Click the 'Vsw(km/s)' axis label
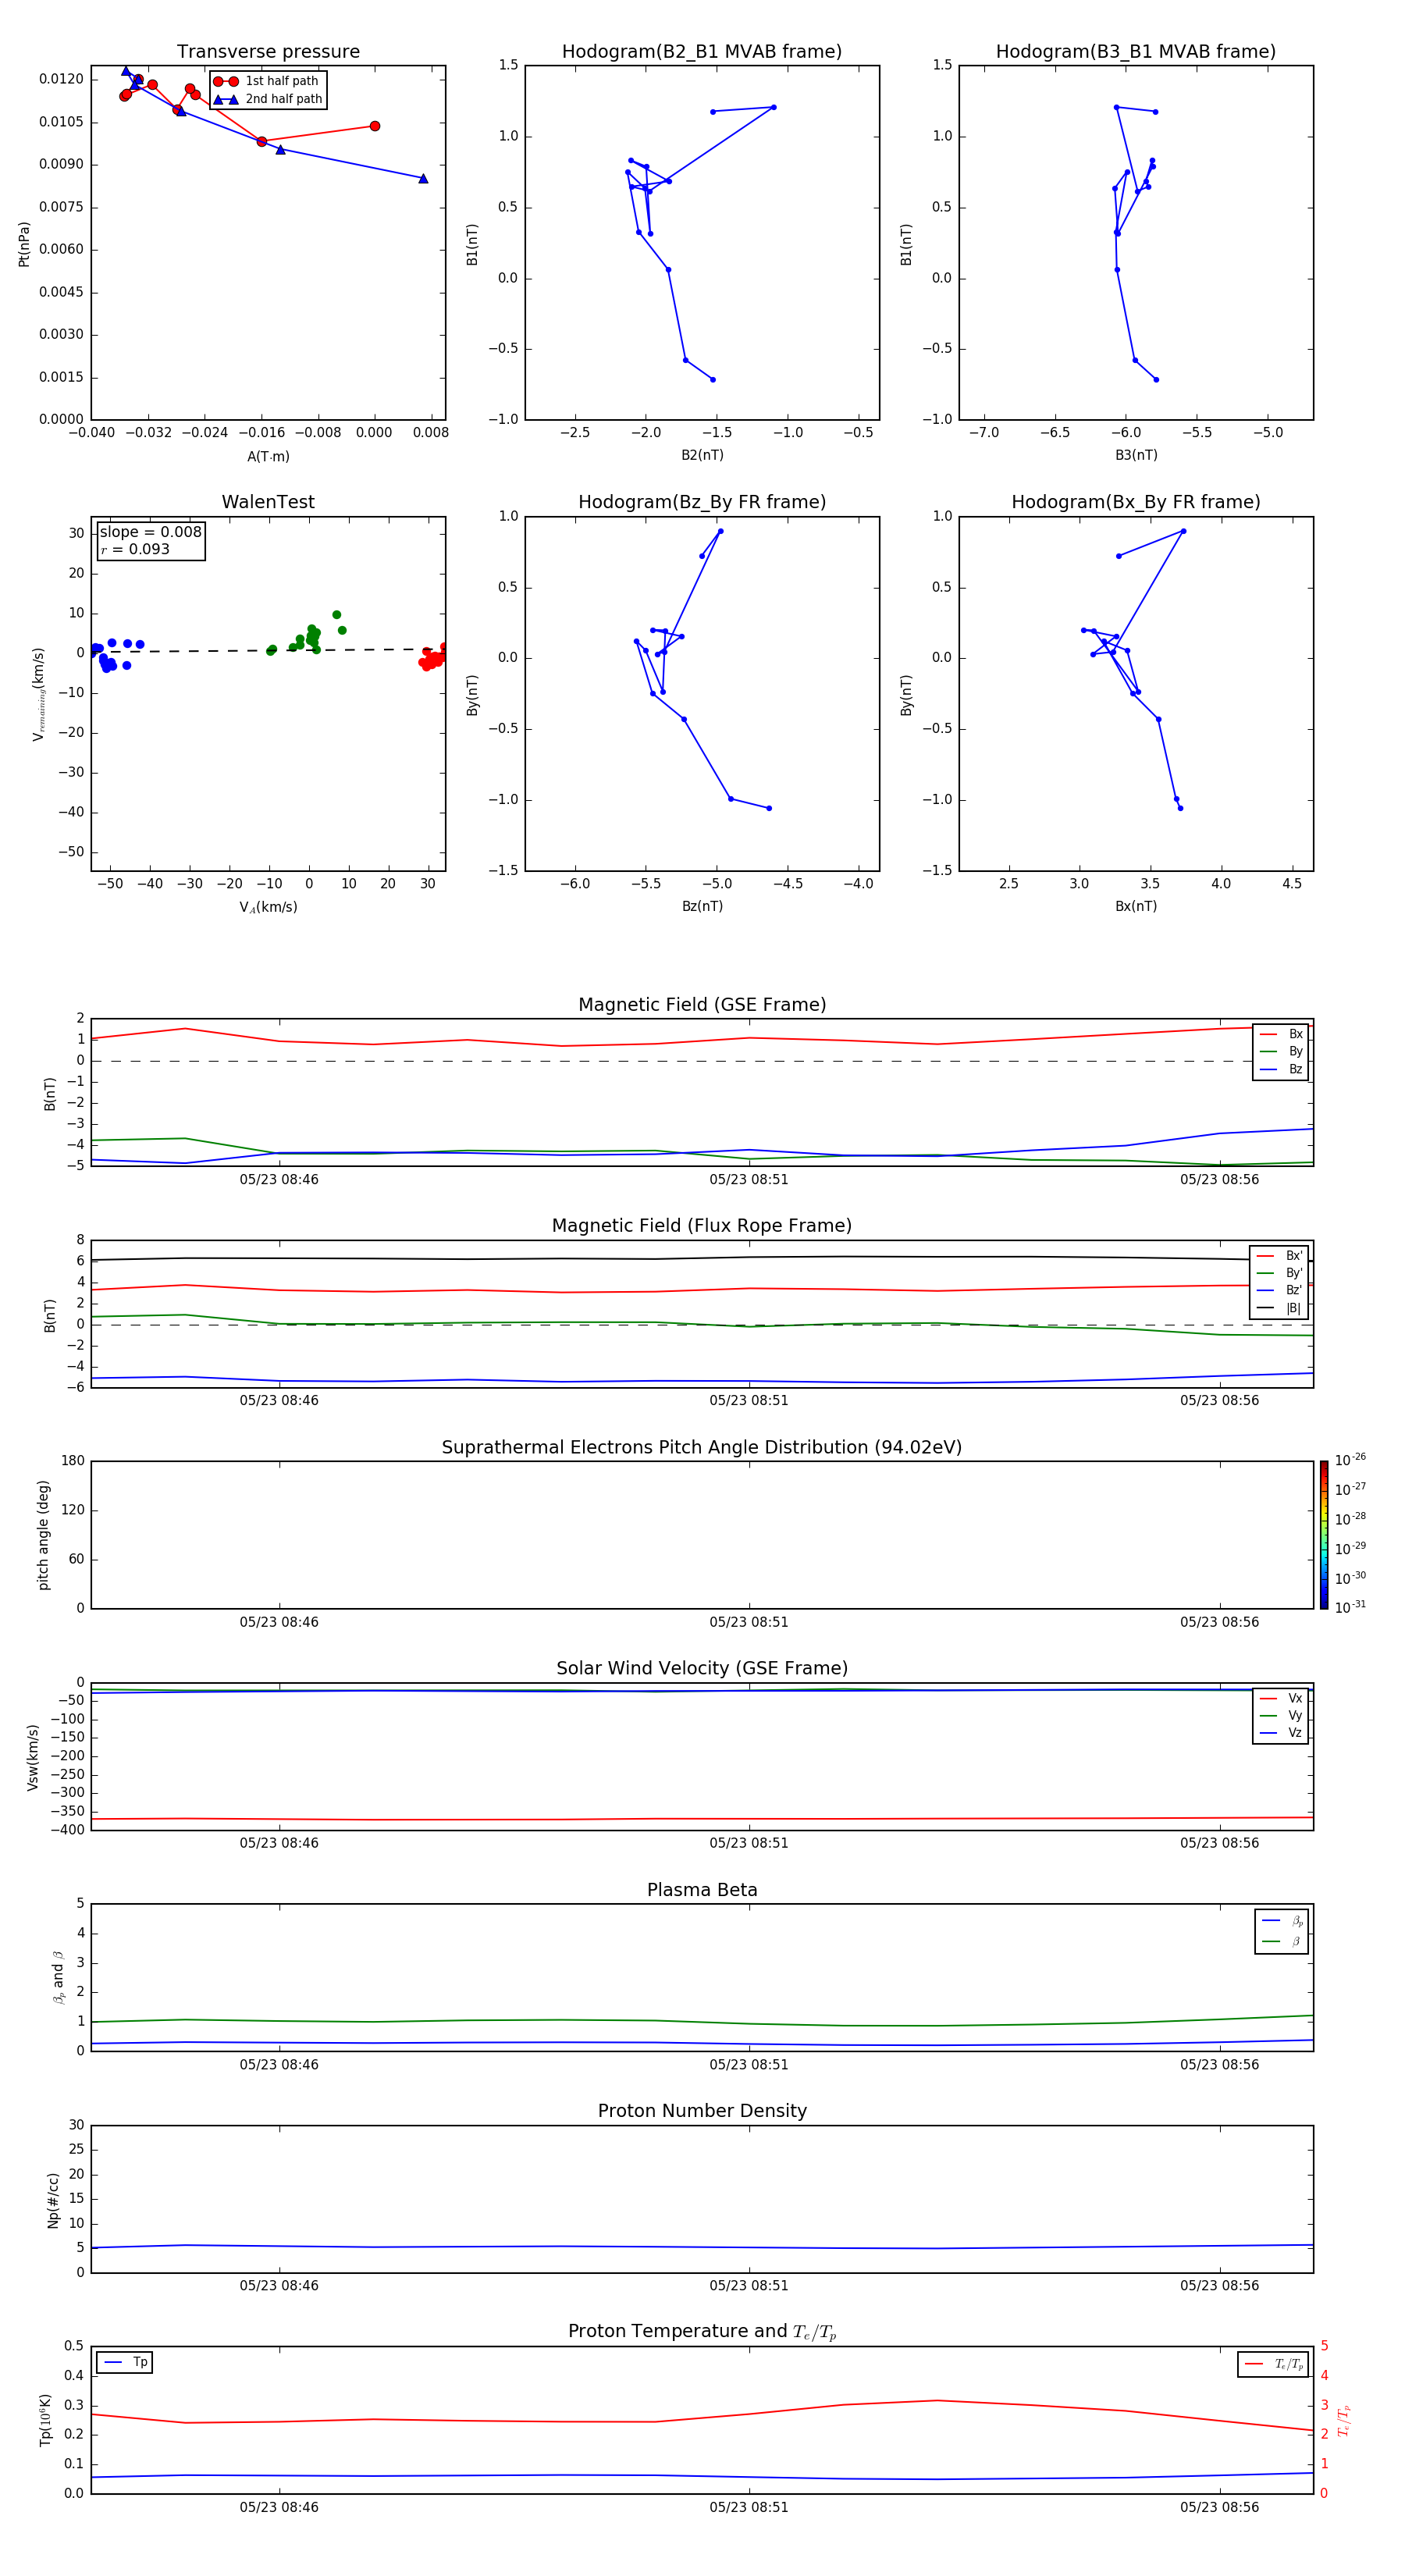Screen dimensions: 1405x2576 point(33,1757)
